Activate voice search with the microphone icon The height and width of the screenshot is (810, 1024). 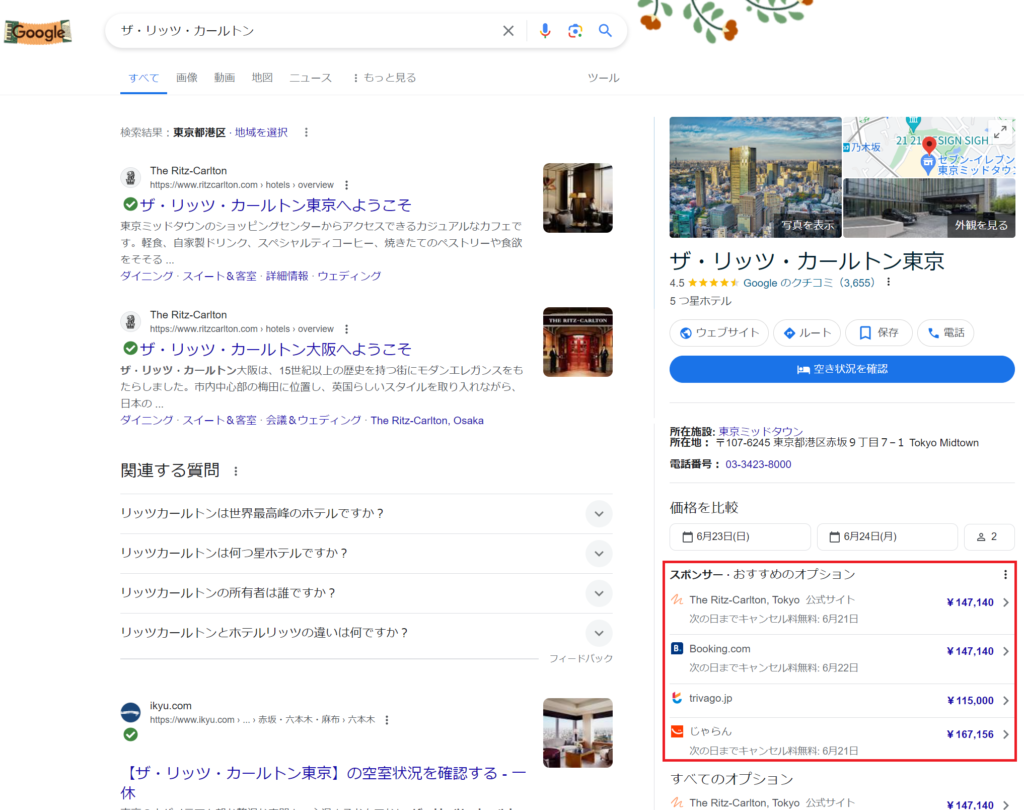pos(545,31)
